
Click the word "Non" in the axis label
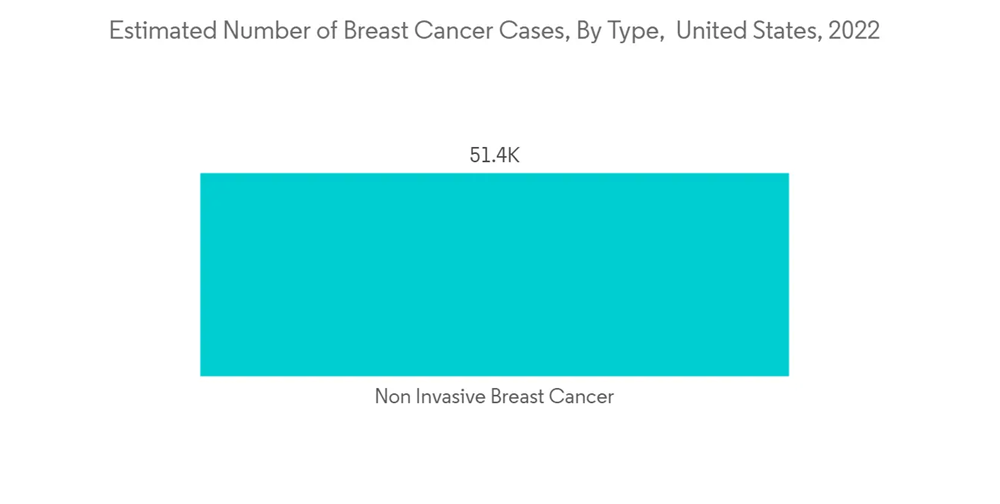392,397
